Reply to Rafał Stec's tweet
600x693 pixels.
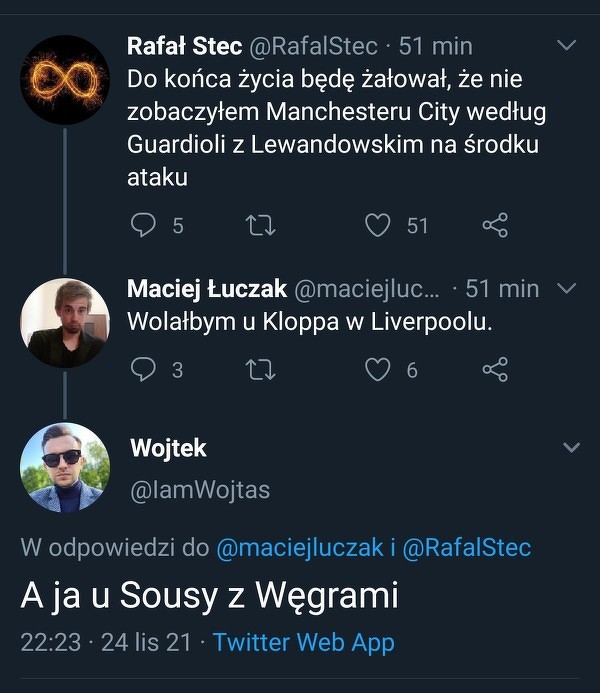pos(144,225)
